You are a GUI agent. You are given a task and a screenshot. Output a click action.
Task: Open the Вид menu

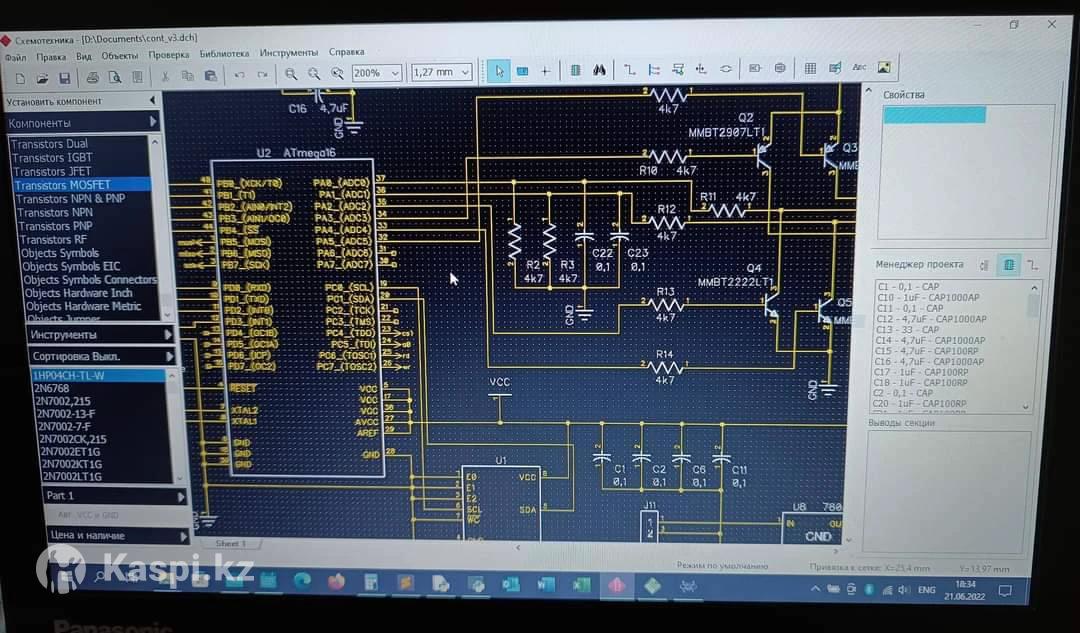click(83, 56)
